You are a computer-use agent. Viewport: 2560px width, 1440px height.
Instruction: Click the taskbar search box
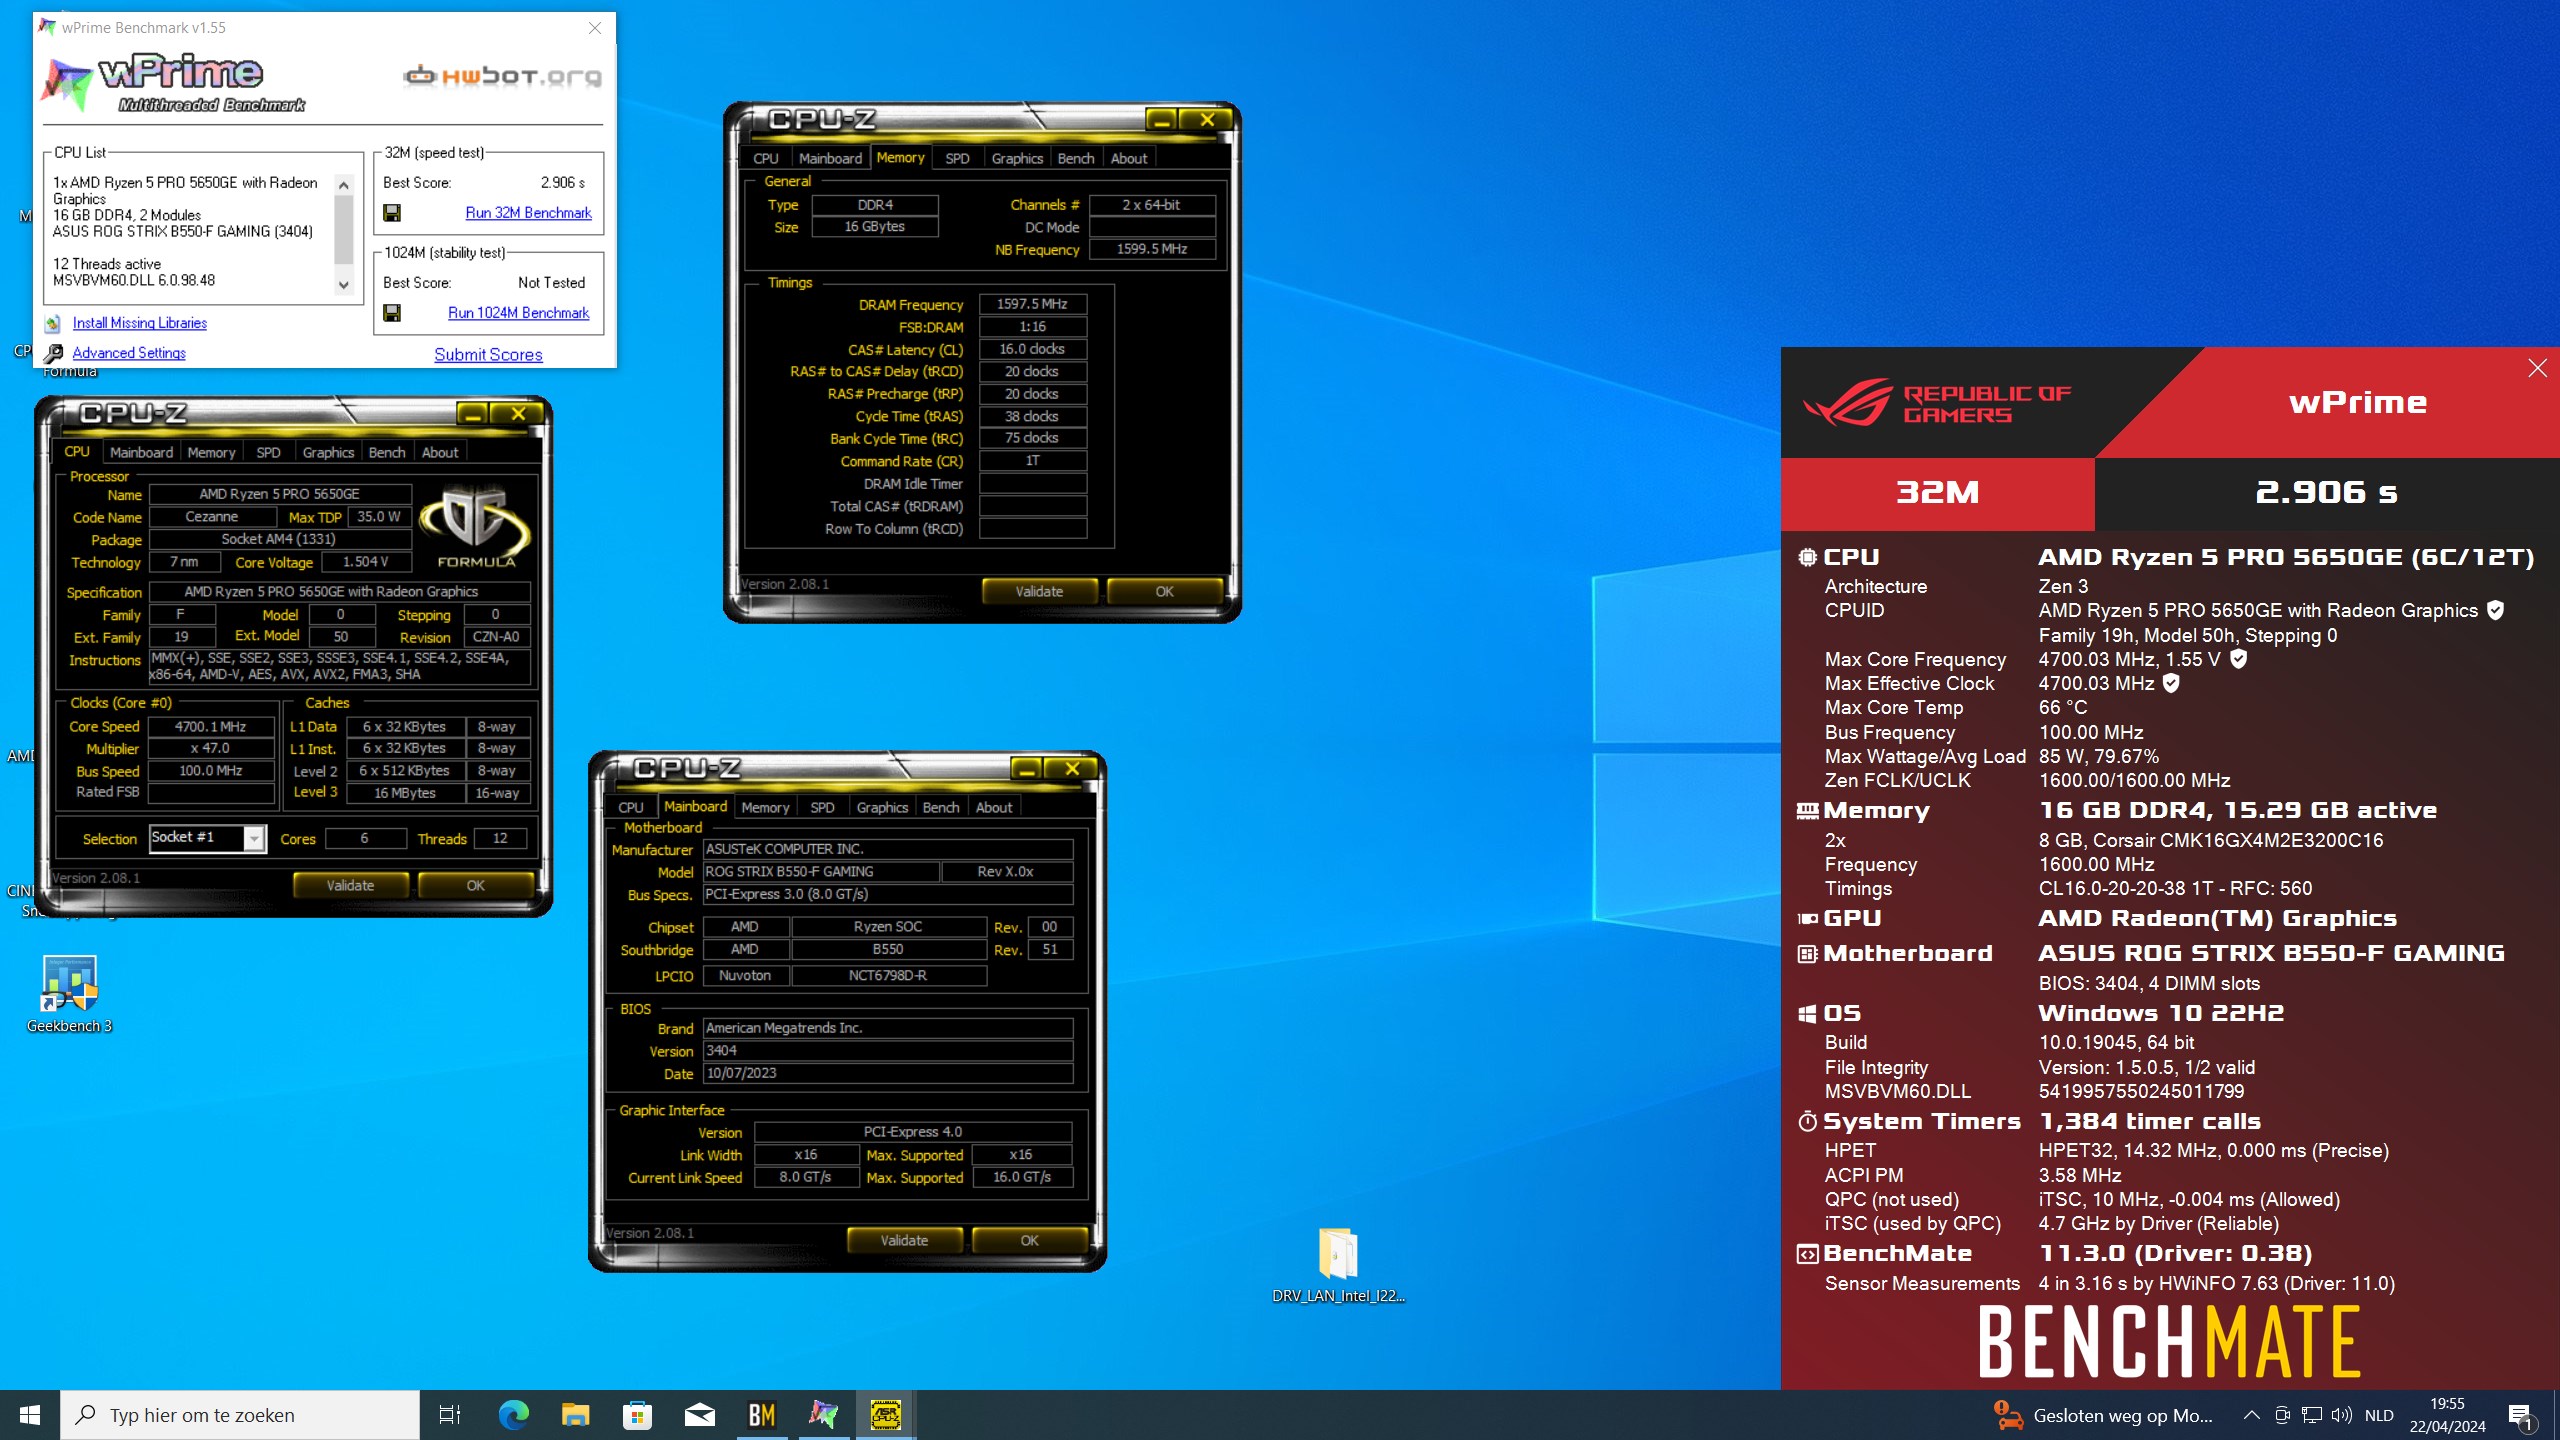(x=240, y=1415)
